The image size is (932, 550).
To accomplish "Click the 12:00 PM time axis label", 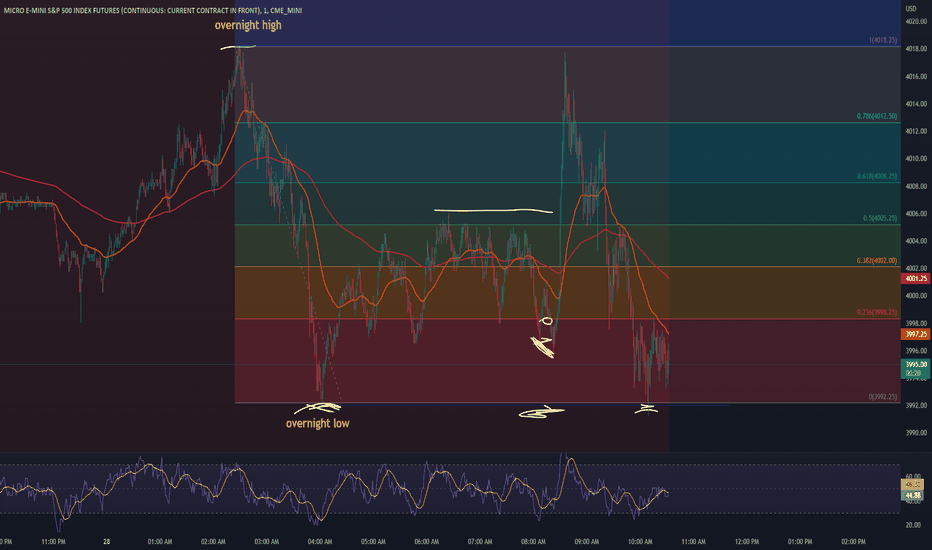I will click(747, 542).
